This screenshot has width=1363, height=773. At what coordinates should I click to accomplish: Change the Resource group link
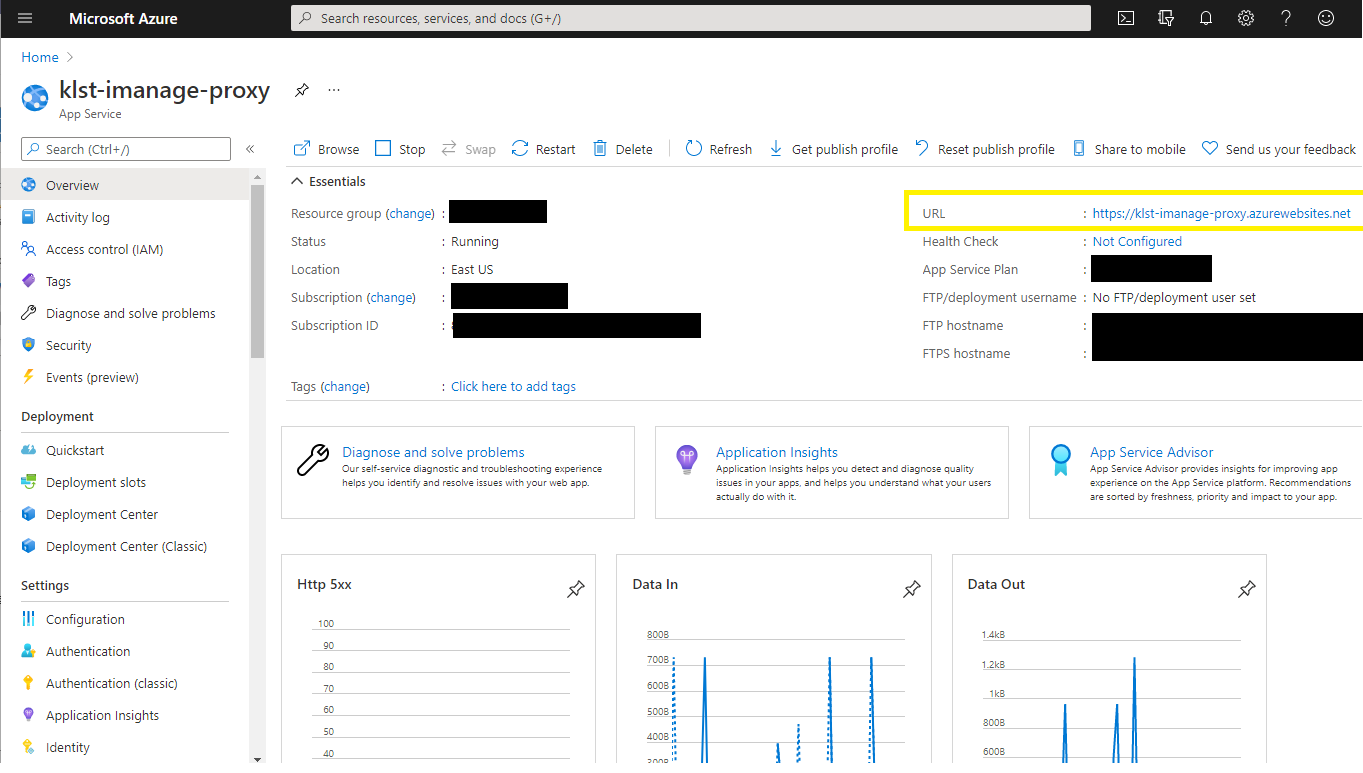pos(410,213)
